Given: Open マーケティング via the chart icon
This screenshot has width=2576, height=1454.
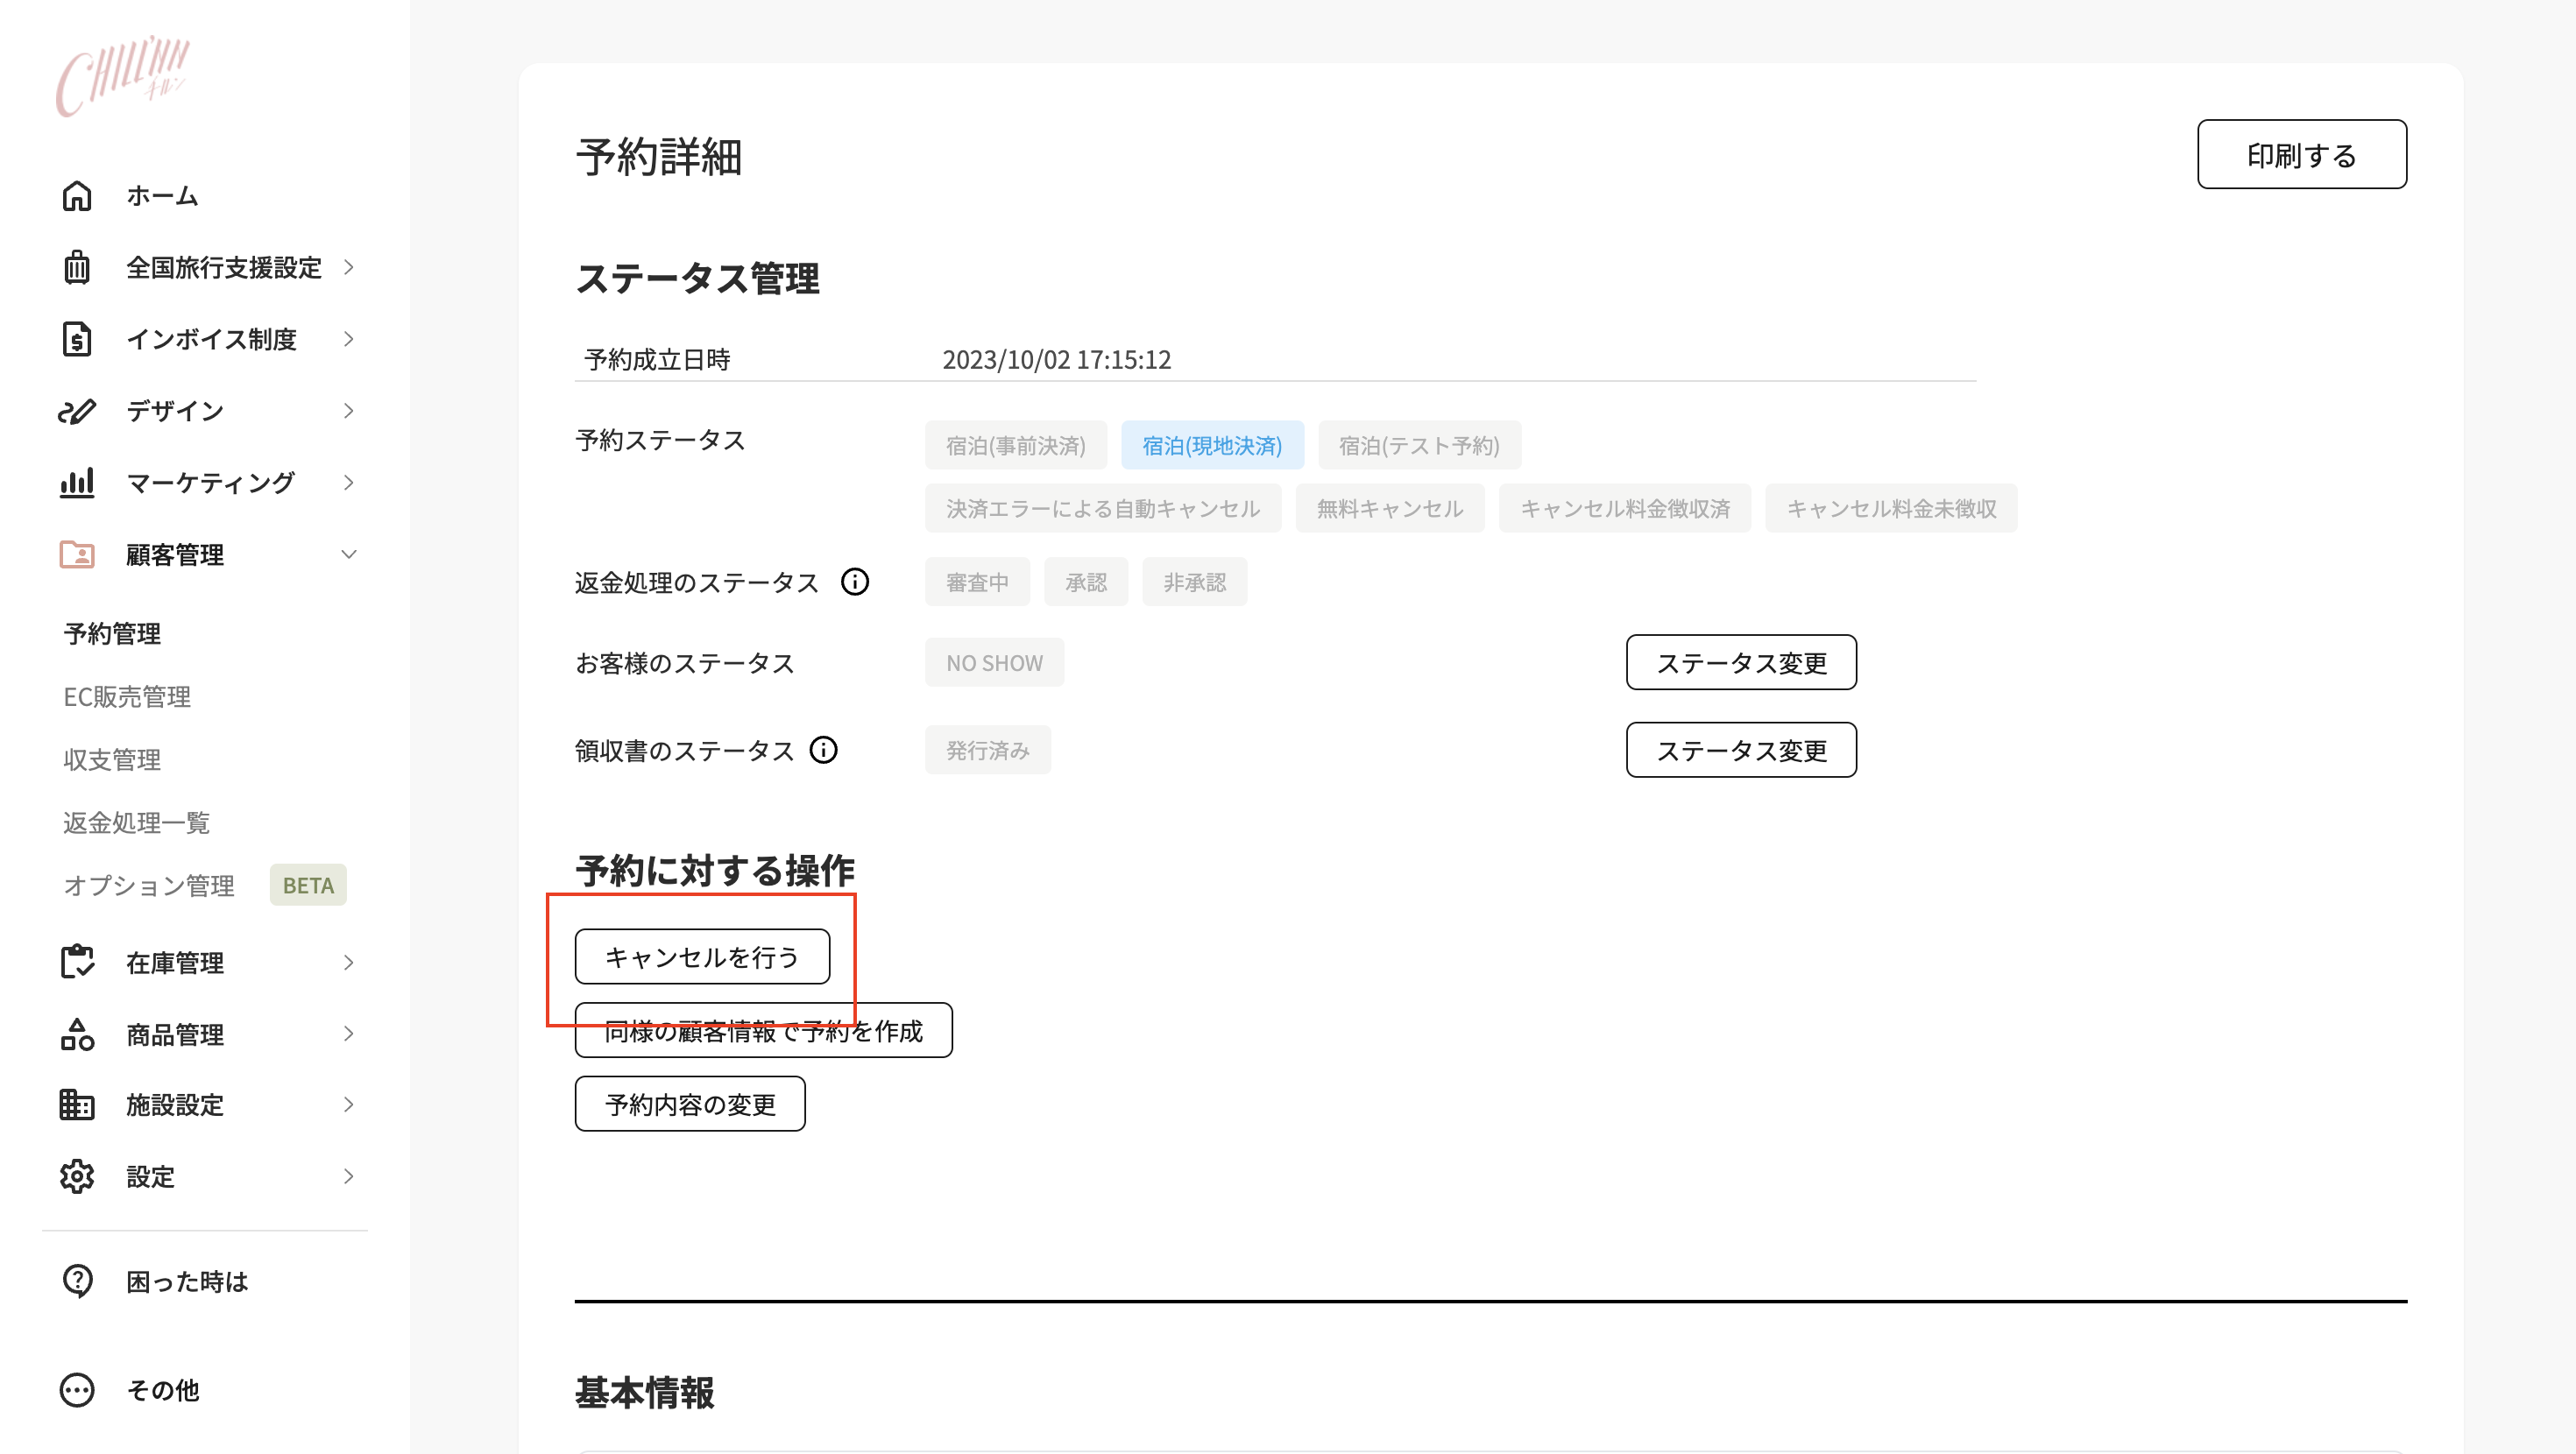Looking at the screenshot, I should pos(77,483).
